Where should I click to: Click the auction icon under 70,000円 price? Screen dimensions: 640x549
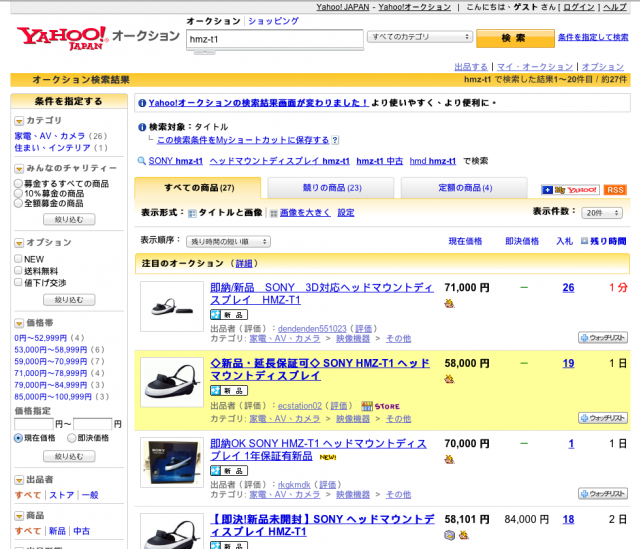[x=449, y=460]
